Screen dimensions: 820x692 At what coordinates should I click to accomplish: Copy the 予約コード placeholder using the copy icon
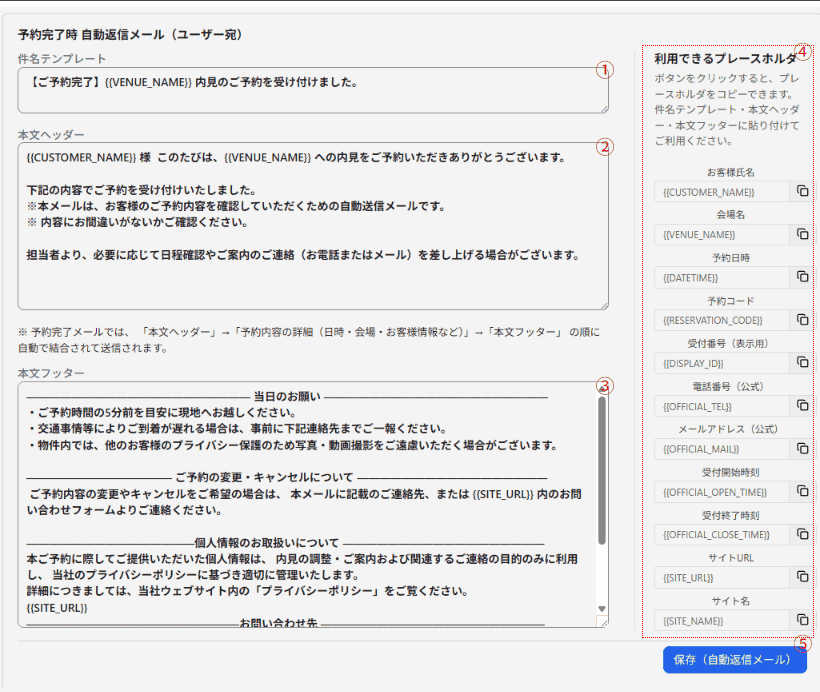pos(803,320)
